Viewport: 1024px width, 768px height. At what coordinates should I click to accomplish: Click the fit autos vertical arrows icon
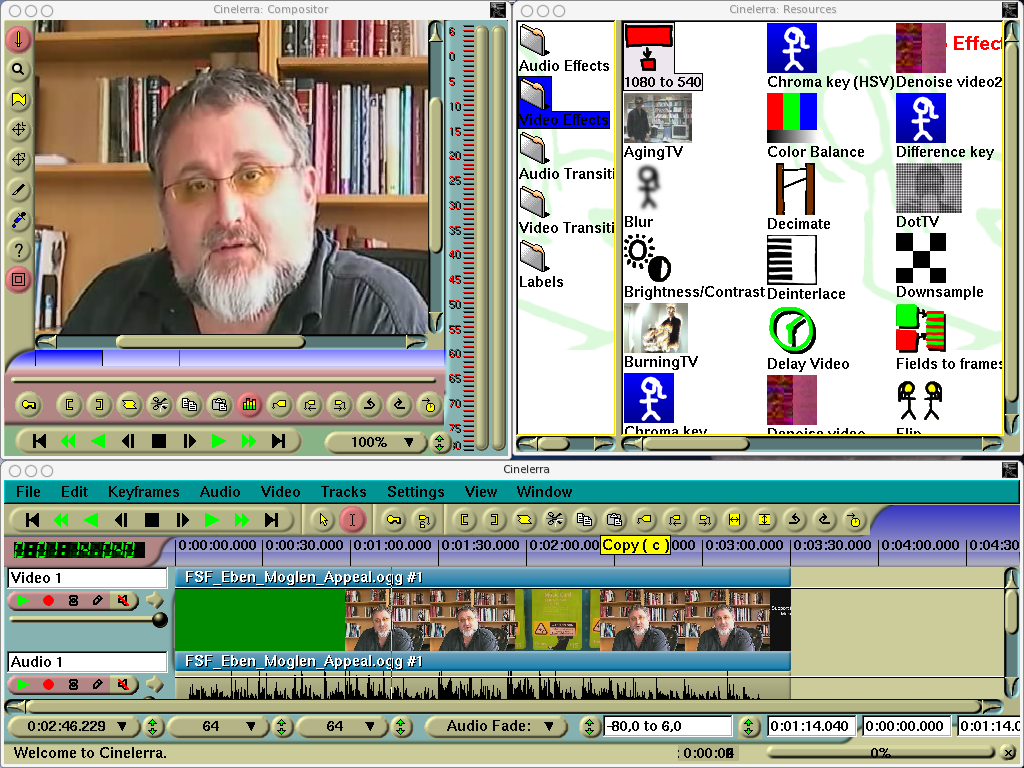[x=765, y=520]
